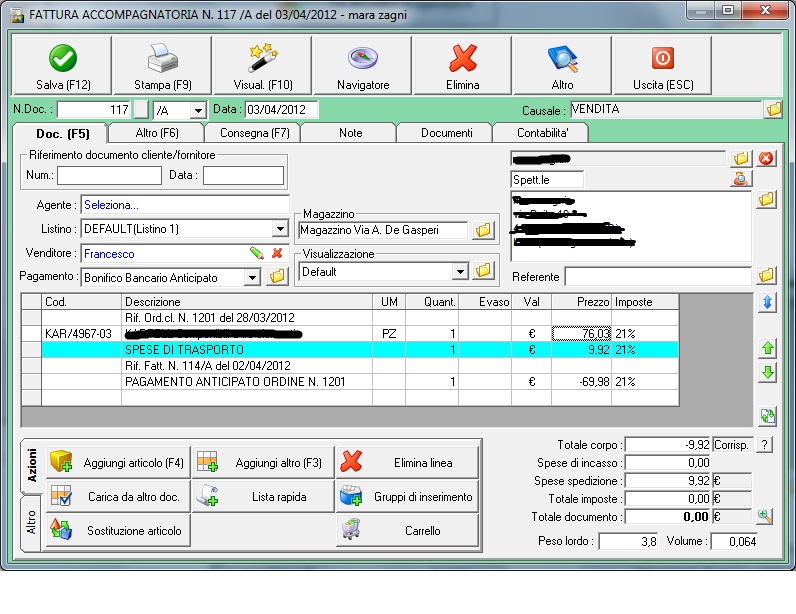Open the Altro magnifier tool
This screenshot has width=796, height=614.
tap(562, 66)
